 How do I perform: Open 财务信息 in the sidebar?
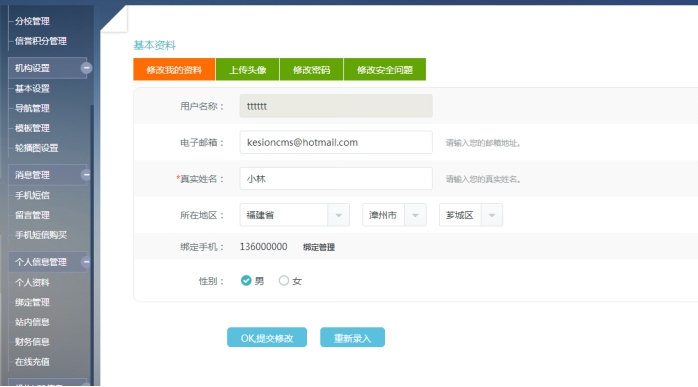32,342
